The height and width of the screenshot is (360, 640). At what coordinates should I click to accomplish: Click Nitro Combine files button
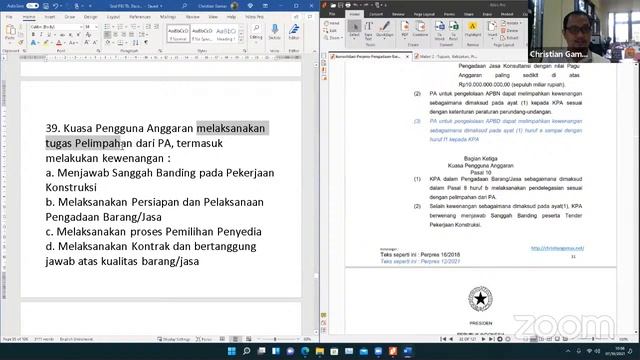pos(420,29)
